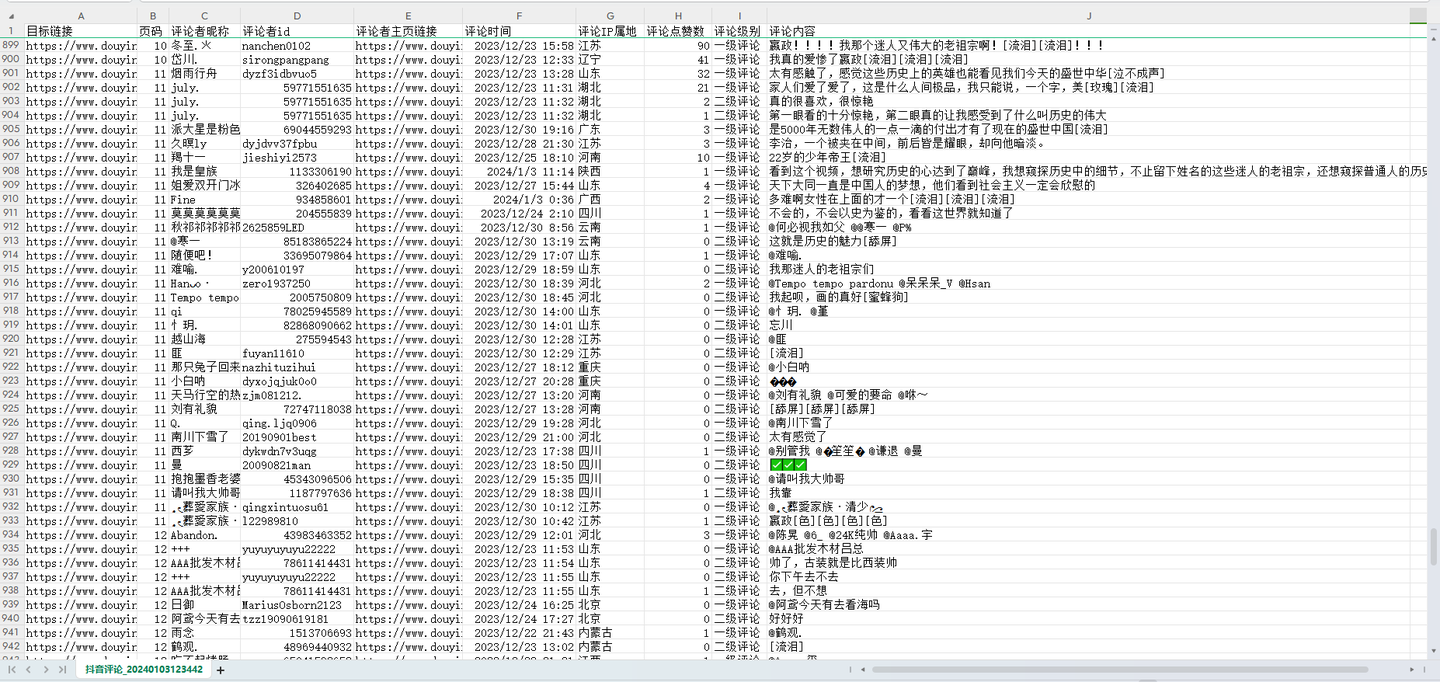Click the 评论级别 header cell
This screenshot has height=682, width=1440.
(738, 31)
